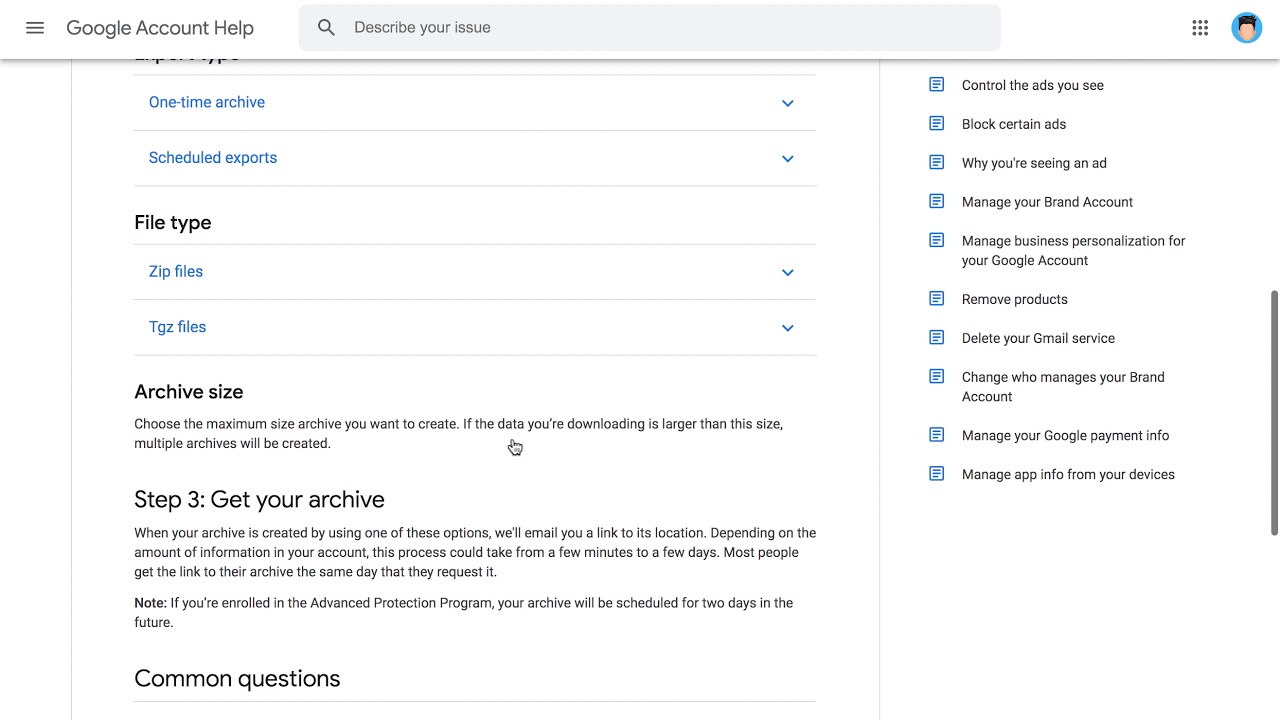Open the One-time archive section label
The image size is (1280, 720).
[207, 102]
